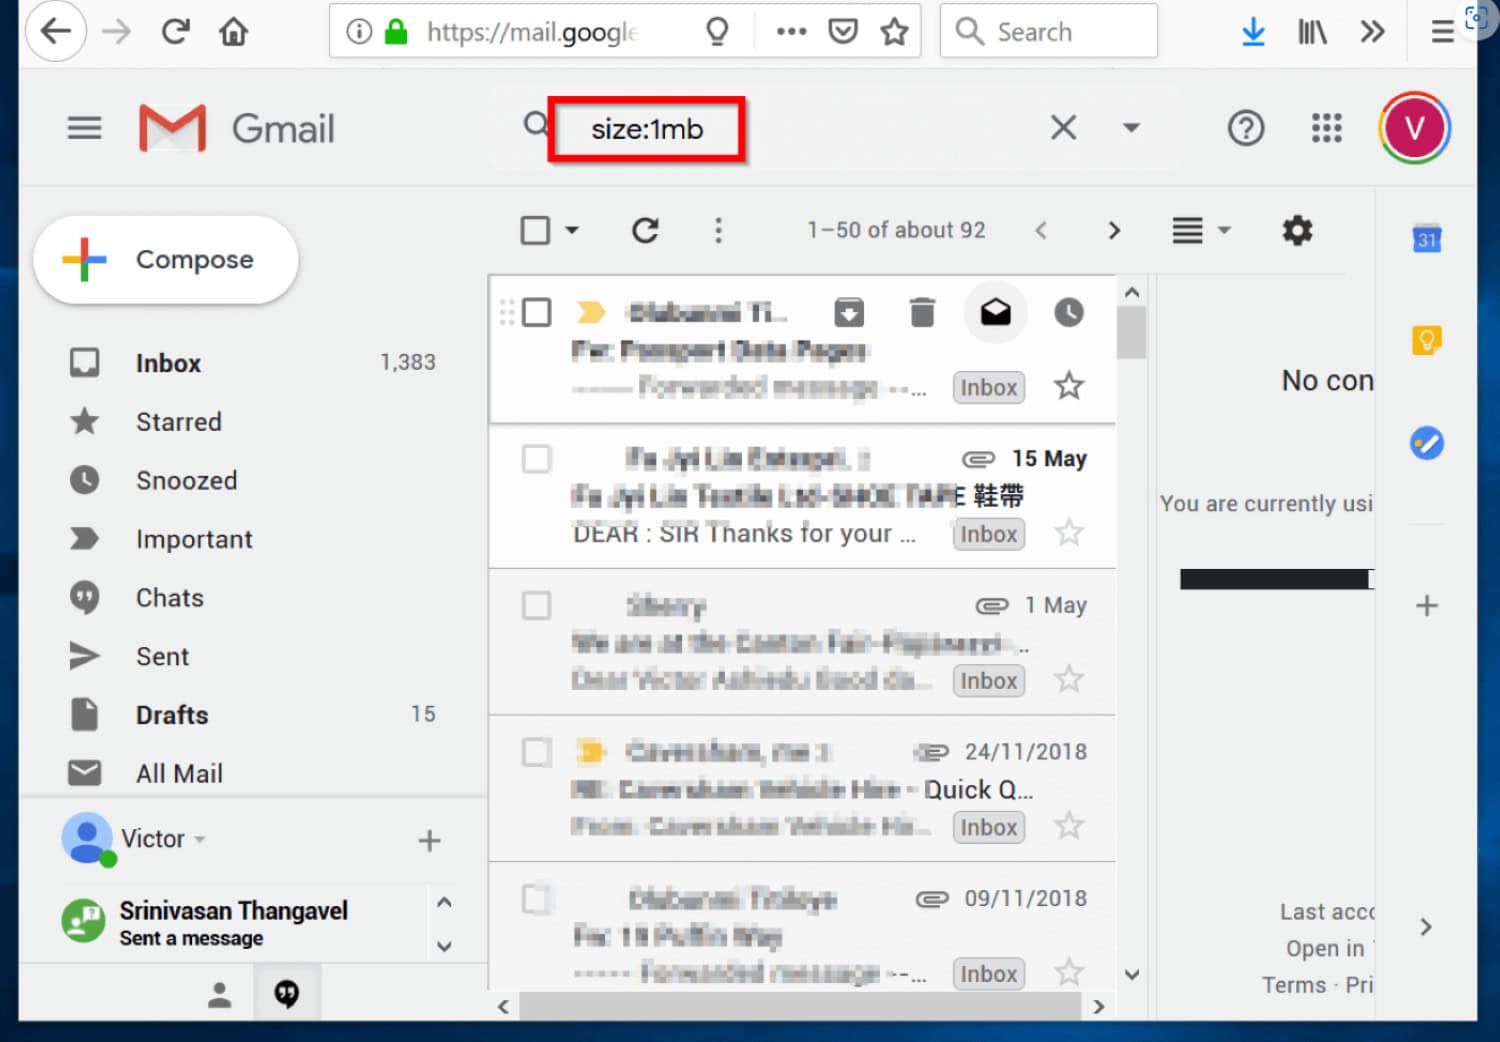
Task: Click the Compose button
Action: [x=166, y=259]
